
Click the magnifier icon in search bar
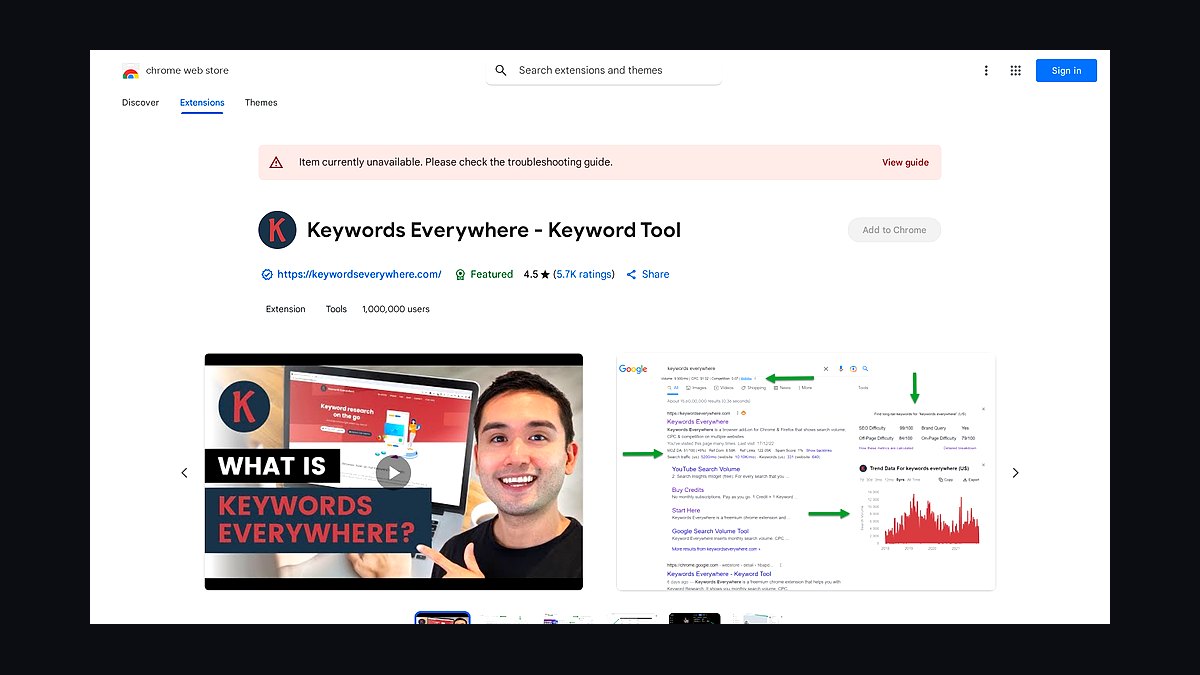pyautogui.click(x=501, y=71)
